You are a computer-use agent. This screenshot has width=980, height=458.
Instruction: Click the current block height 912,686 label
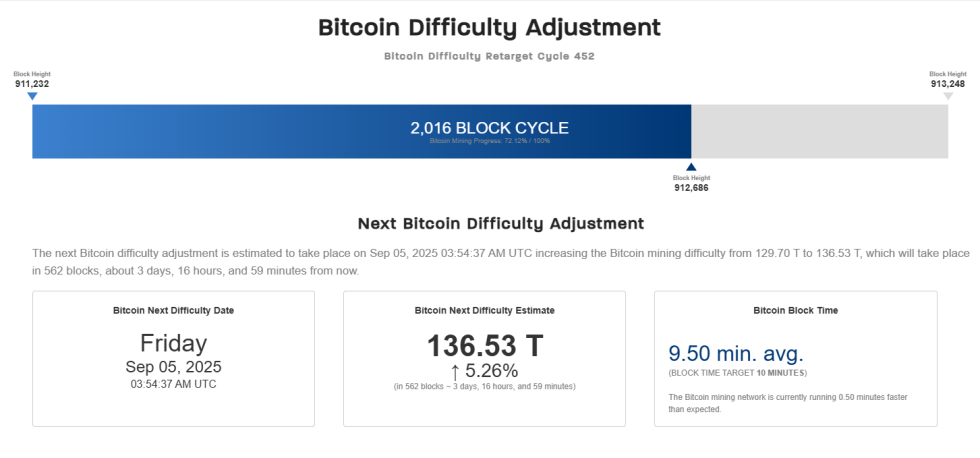691,187
